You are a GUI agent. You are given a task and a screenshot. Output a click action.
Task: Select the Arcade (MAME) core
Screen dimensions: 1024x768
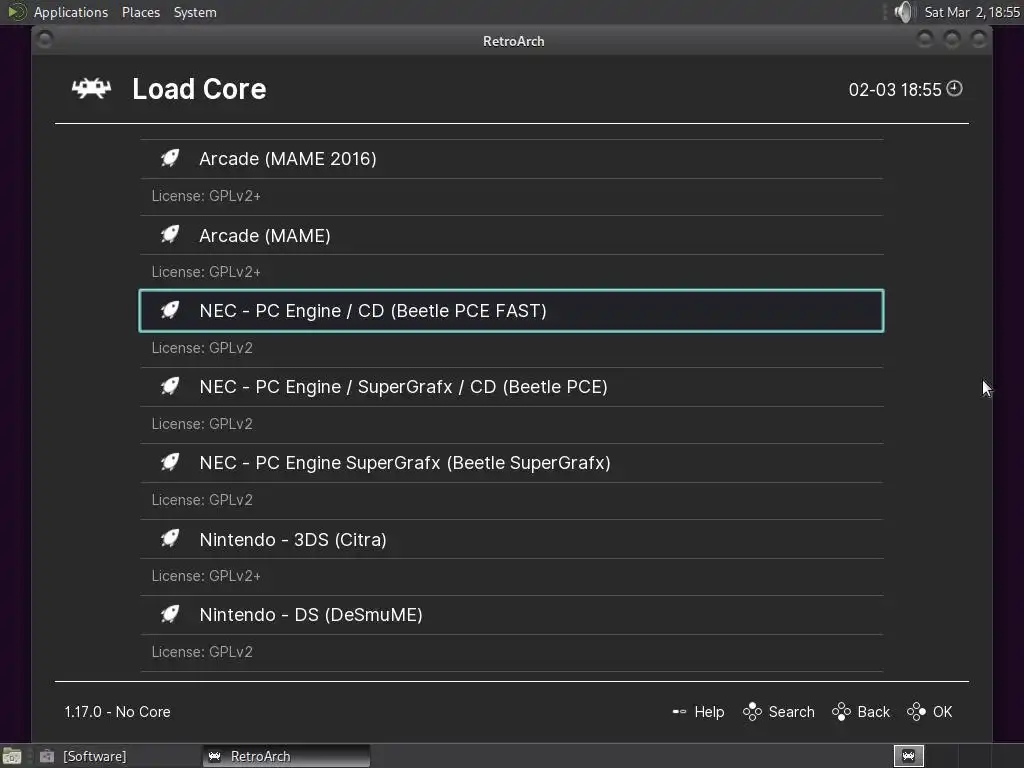pos(511,235)
